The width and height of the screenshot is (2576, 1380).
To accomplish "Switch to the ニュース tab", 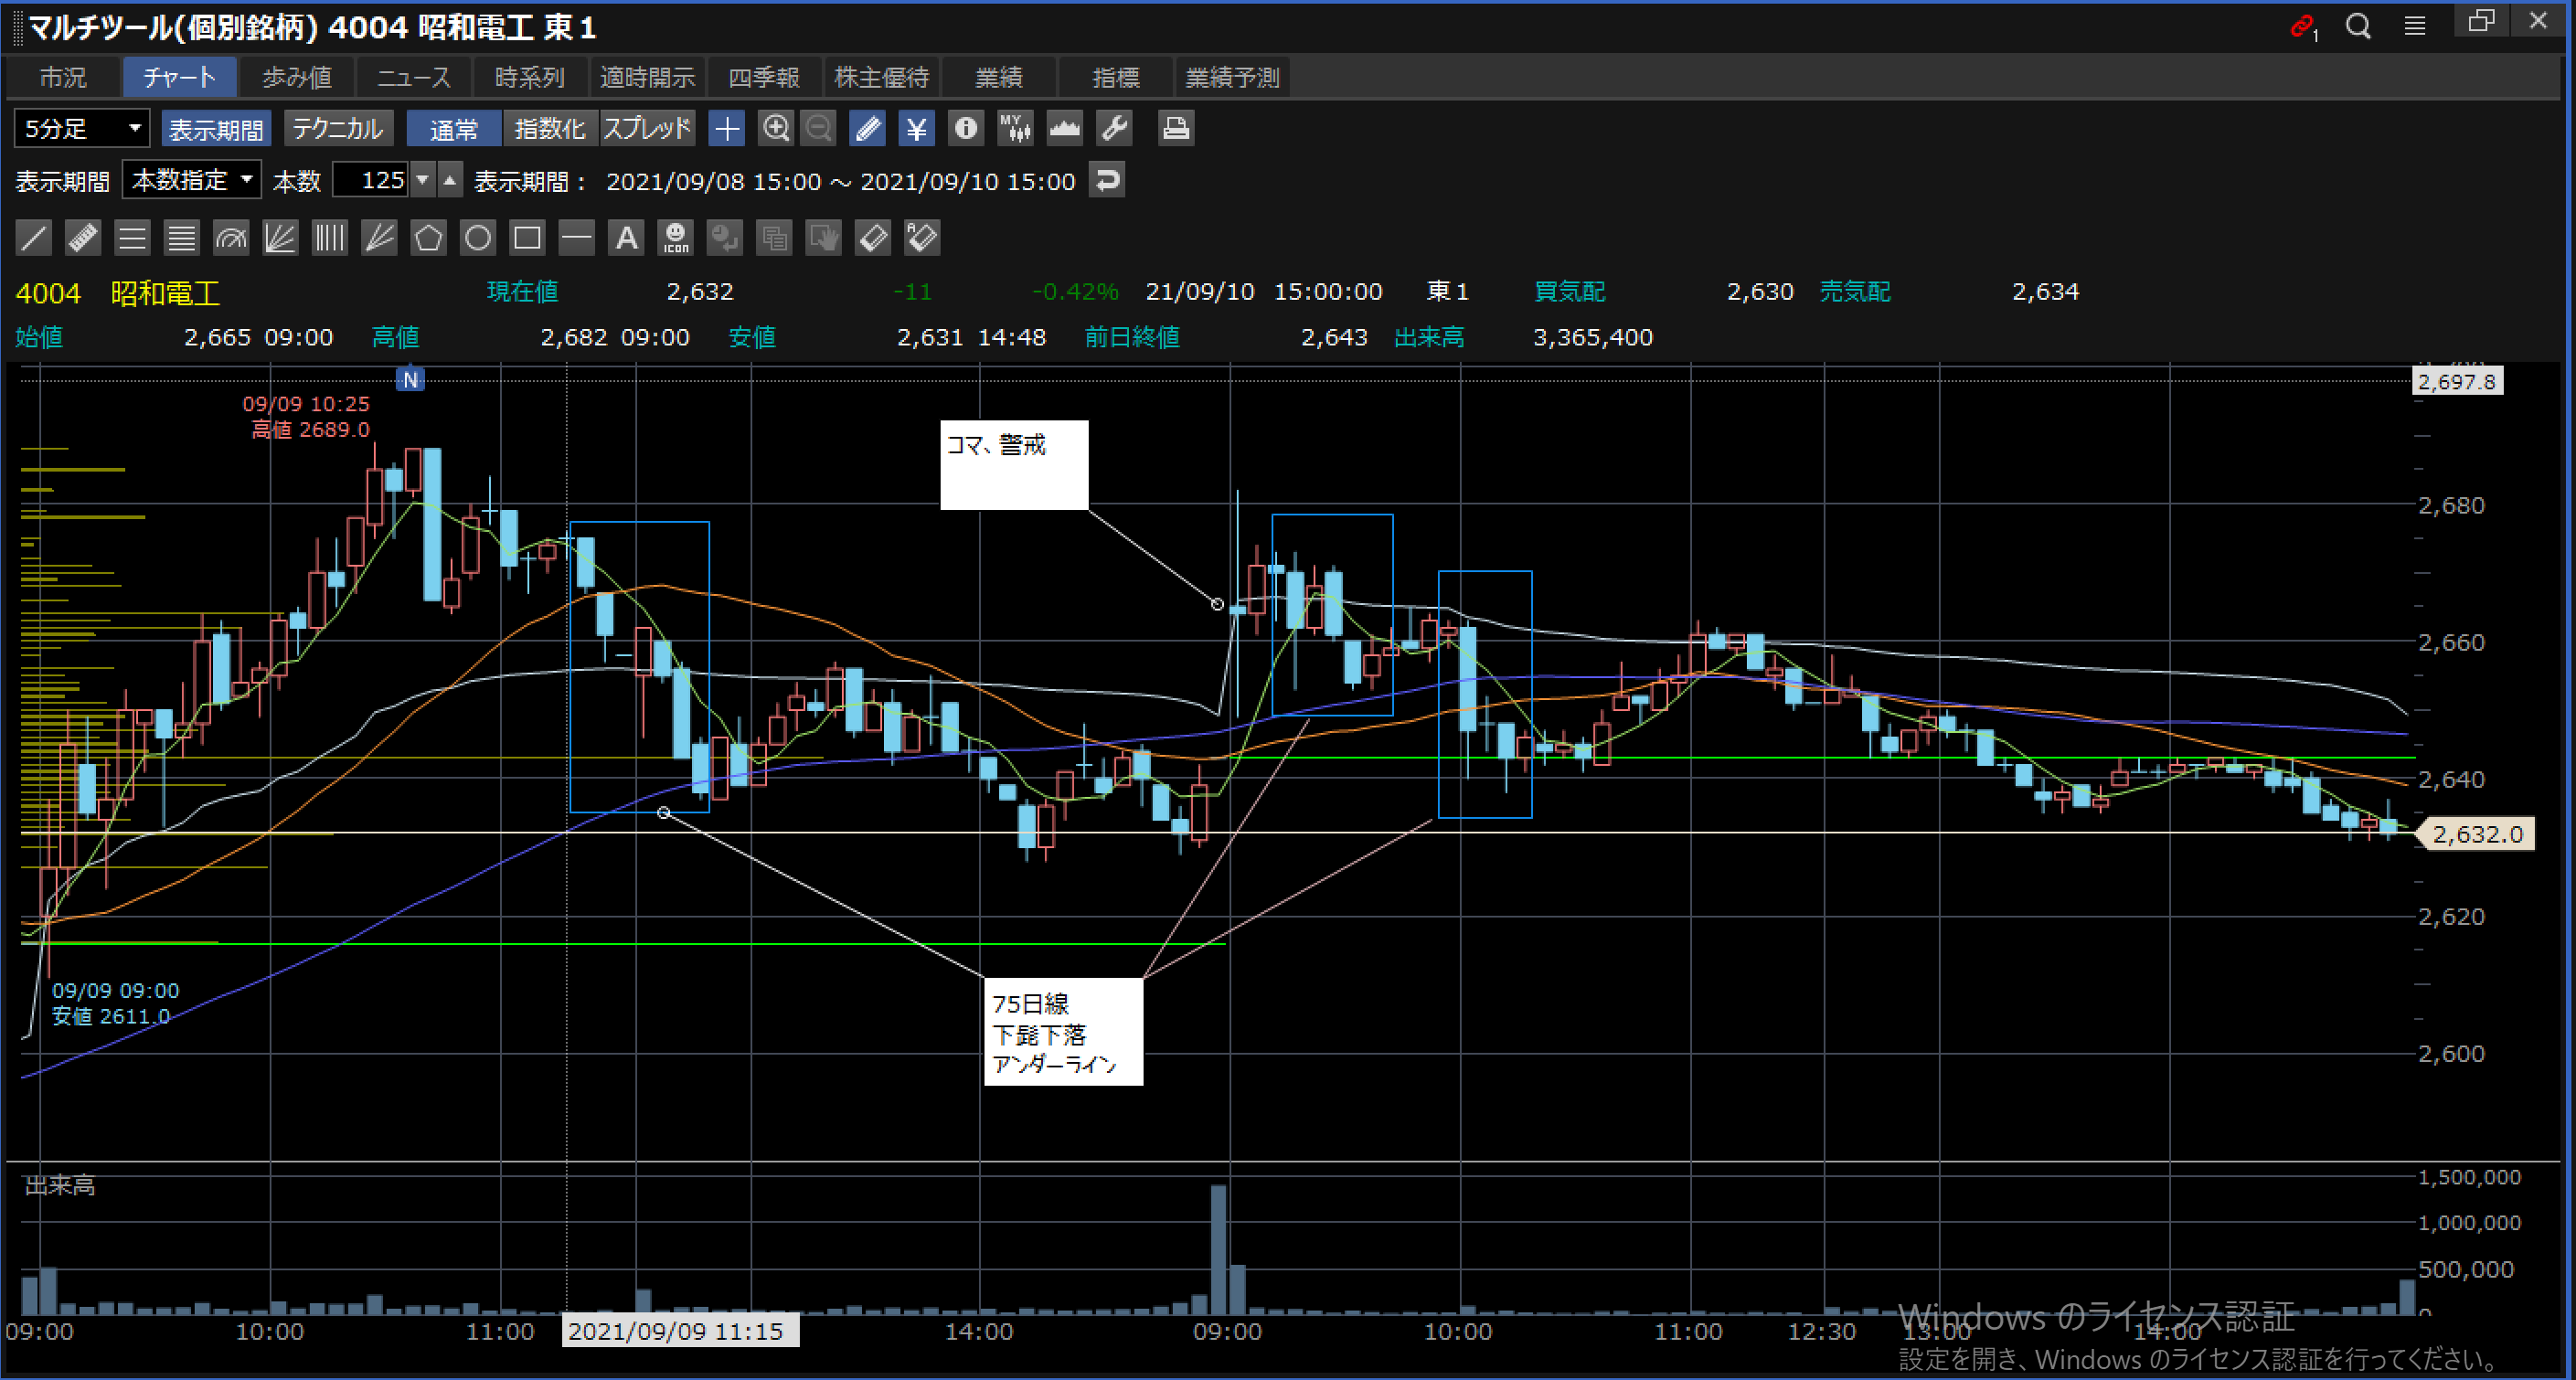I will [x=414, y=77].
